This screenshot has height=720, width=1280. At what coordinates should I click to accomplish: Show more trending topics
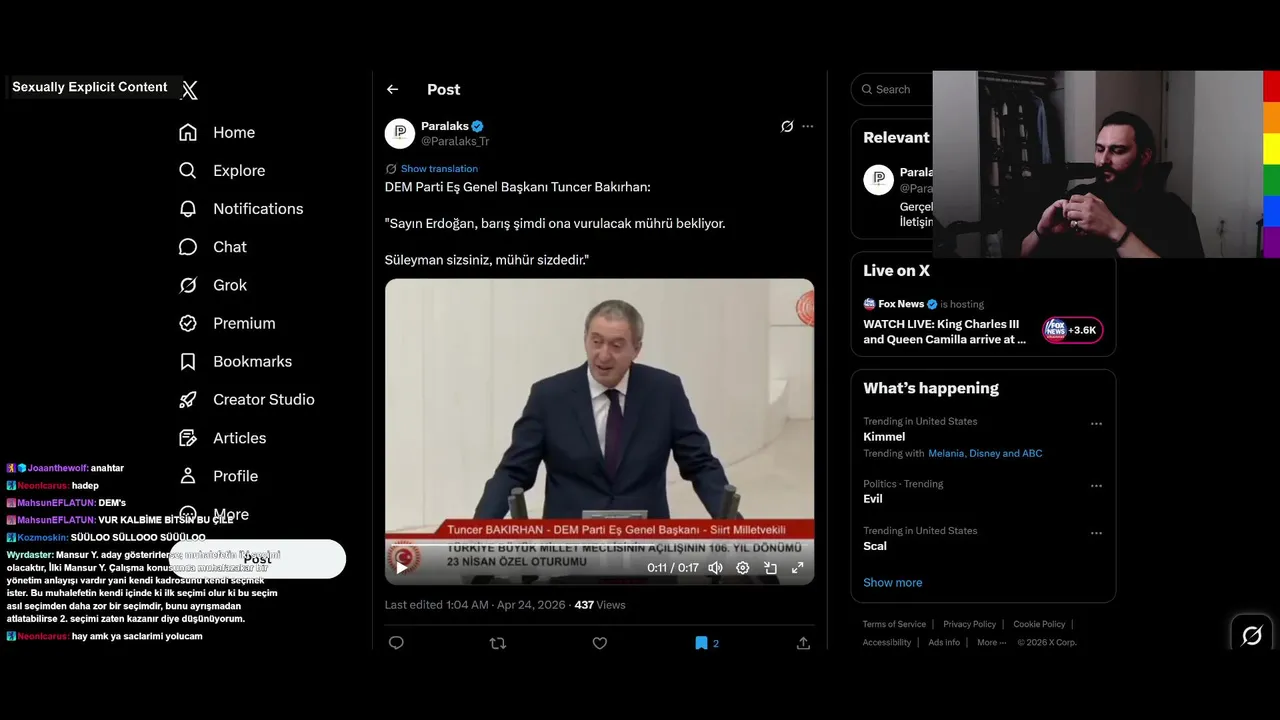click(x=893, y=583)
